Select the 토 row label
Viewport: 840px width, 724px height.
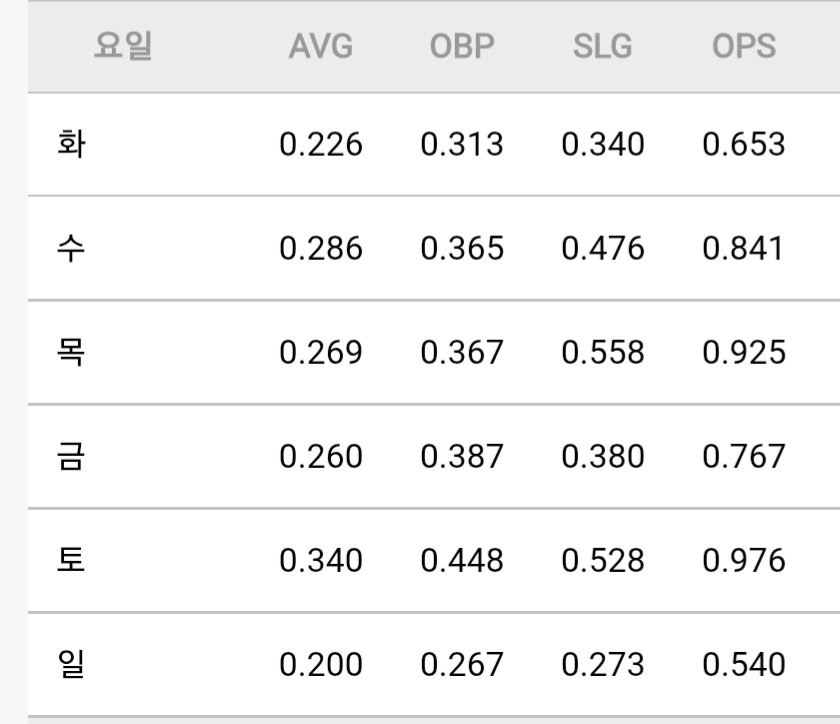(71, 560)
